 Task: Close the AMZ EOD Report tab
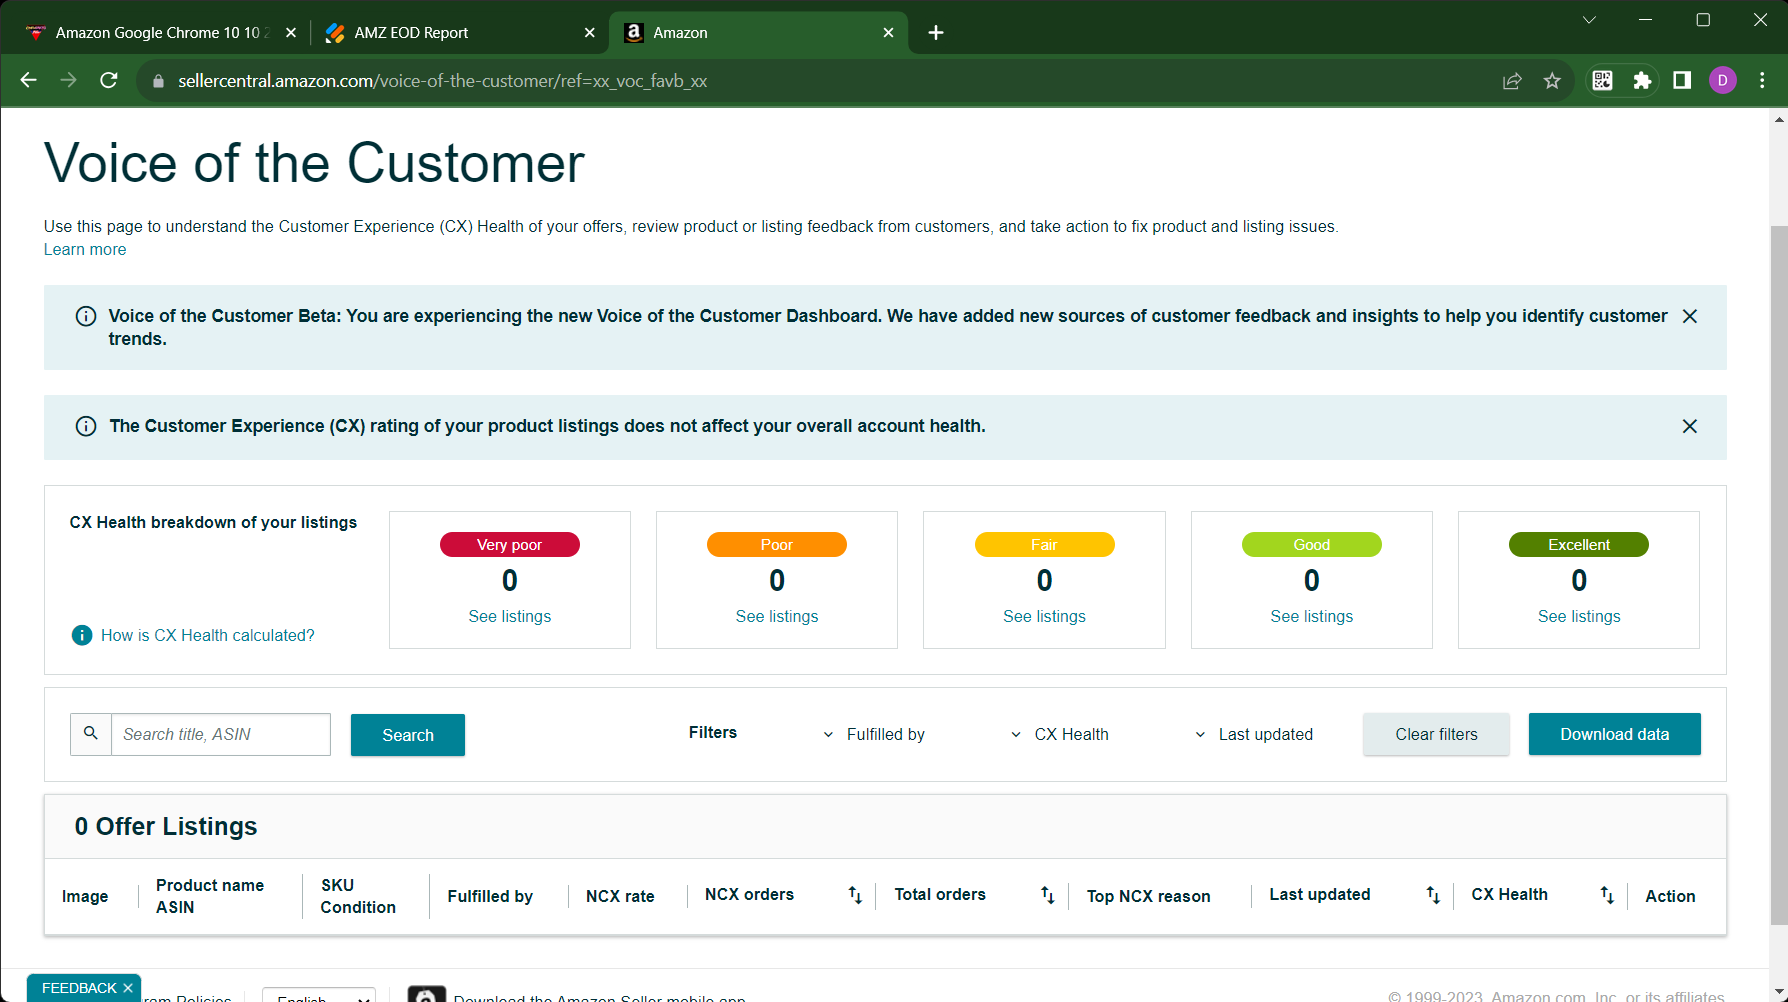click(590, 33)
